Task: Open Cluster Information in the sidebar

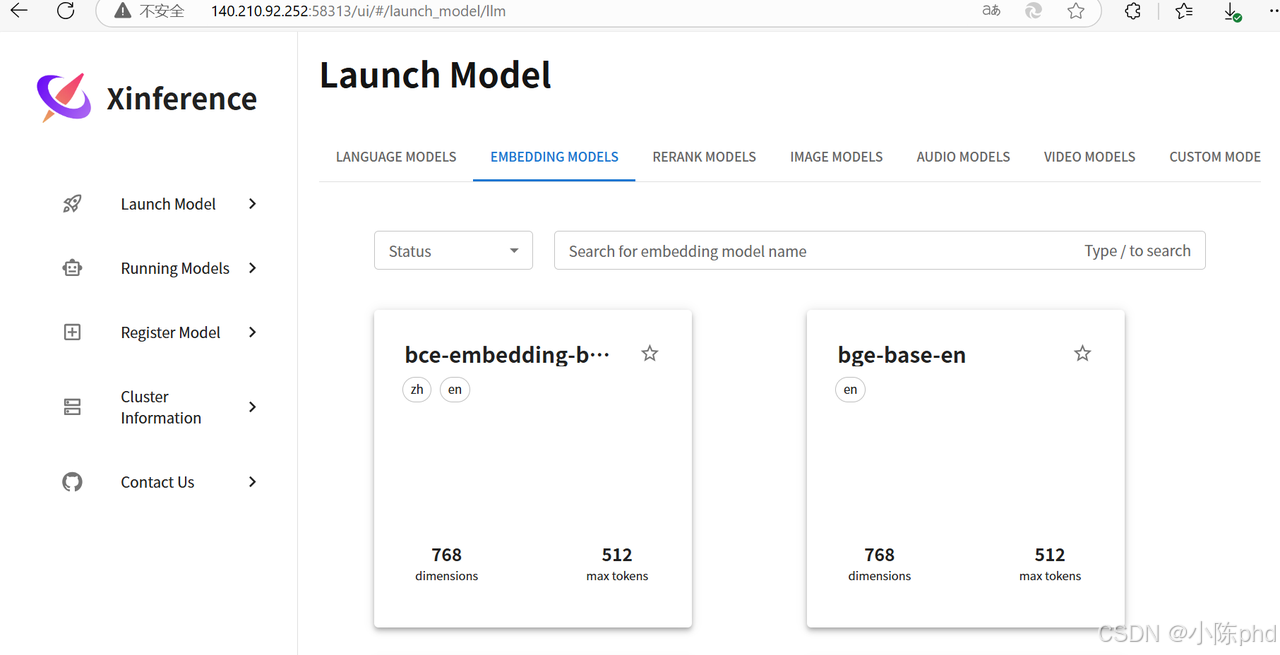Action: point(160,407)
